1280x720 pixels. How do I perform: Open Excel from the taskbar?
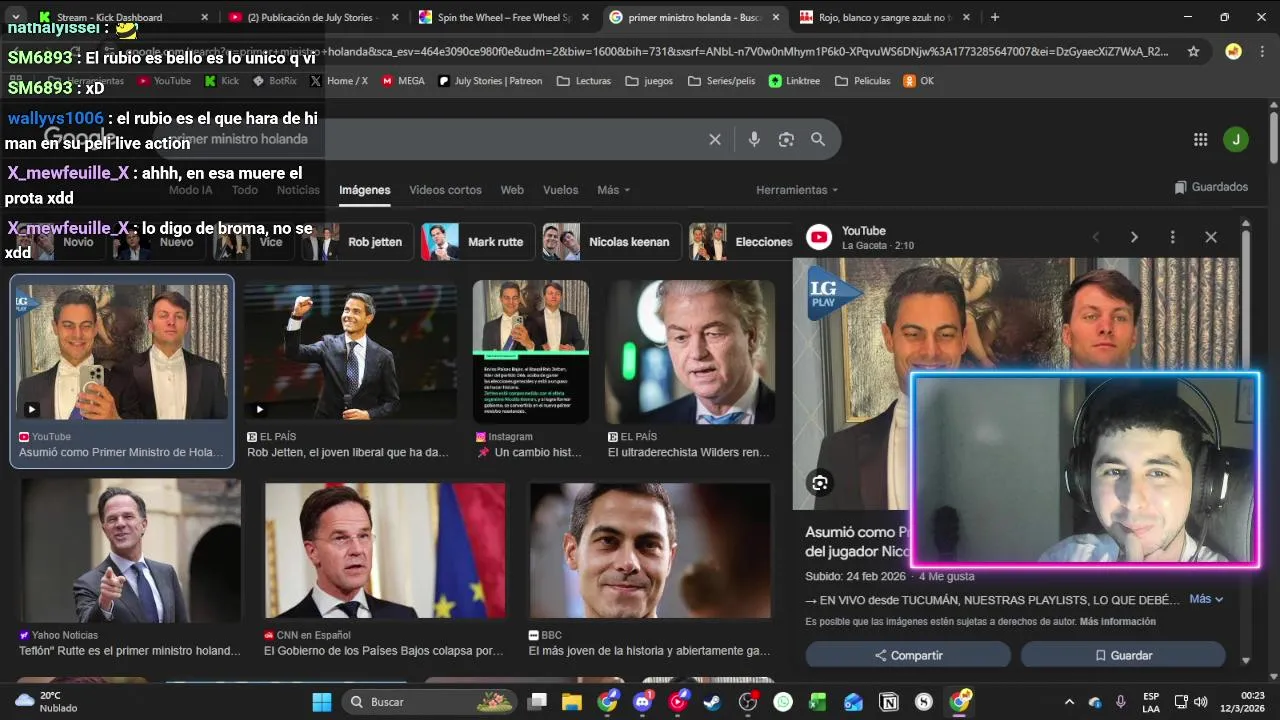coord(818,702)
